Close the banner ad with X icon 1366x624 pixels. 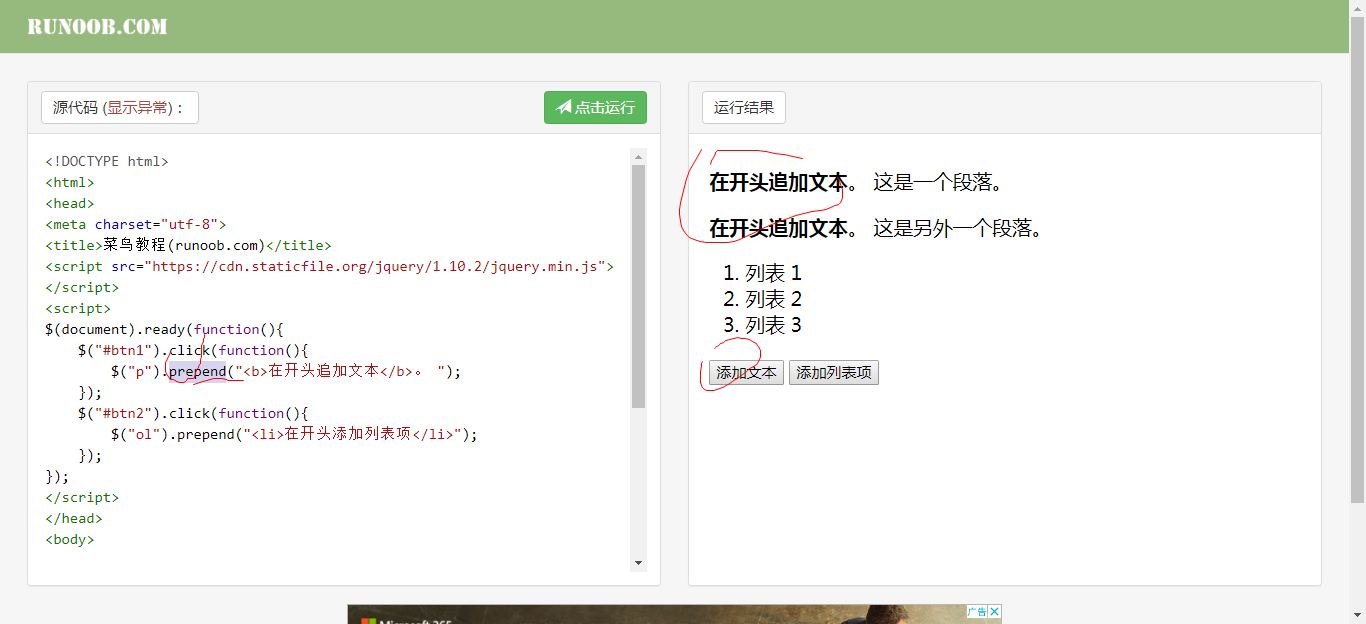[995, 612]
